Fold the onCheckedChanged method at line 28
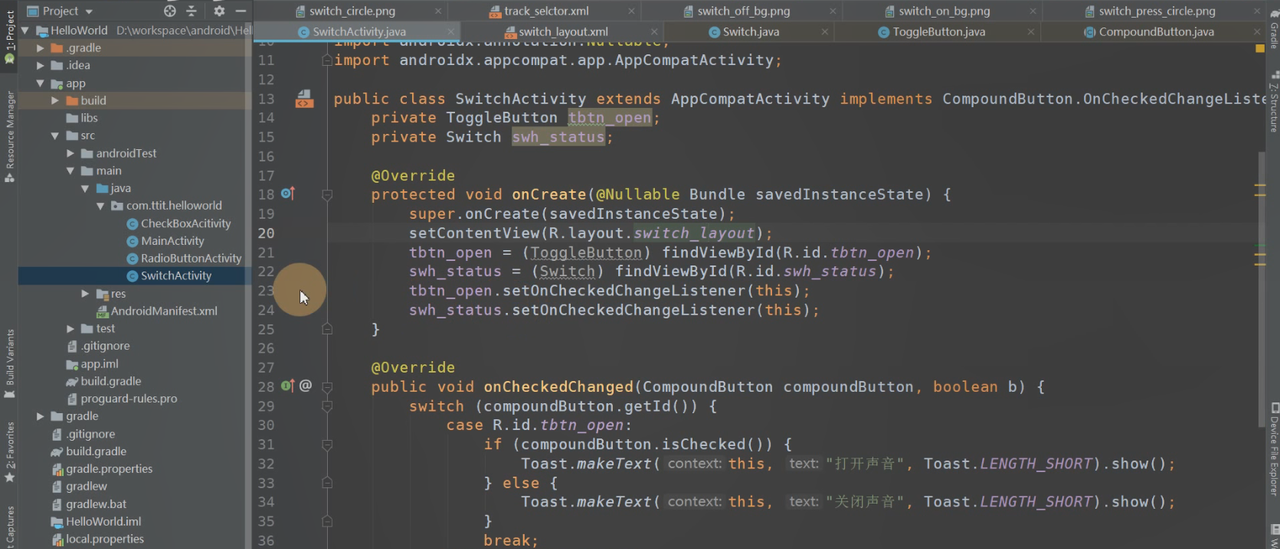Screen dimensions: 1280x549 [x=327, y=386]
